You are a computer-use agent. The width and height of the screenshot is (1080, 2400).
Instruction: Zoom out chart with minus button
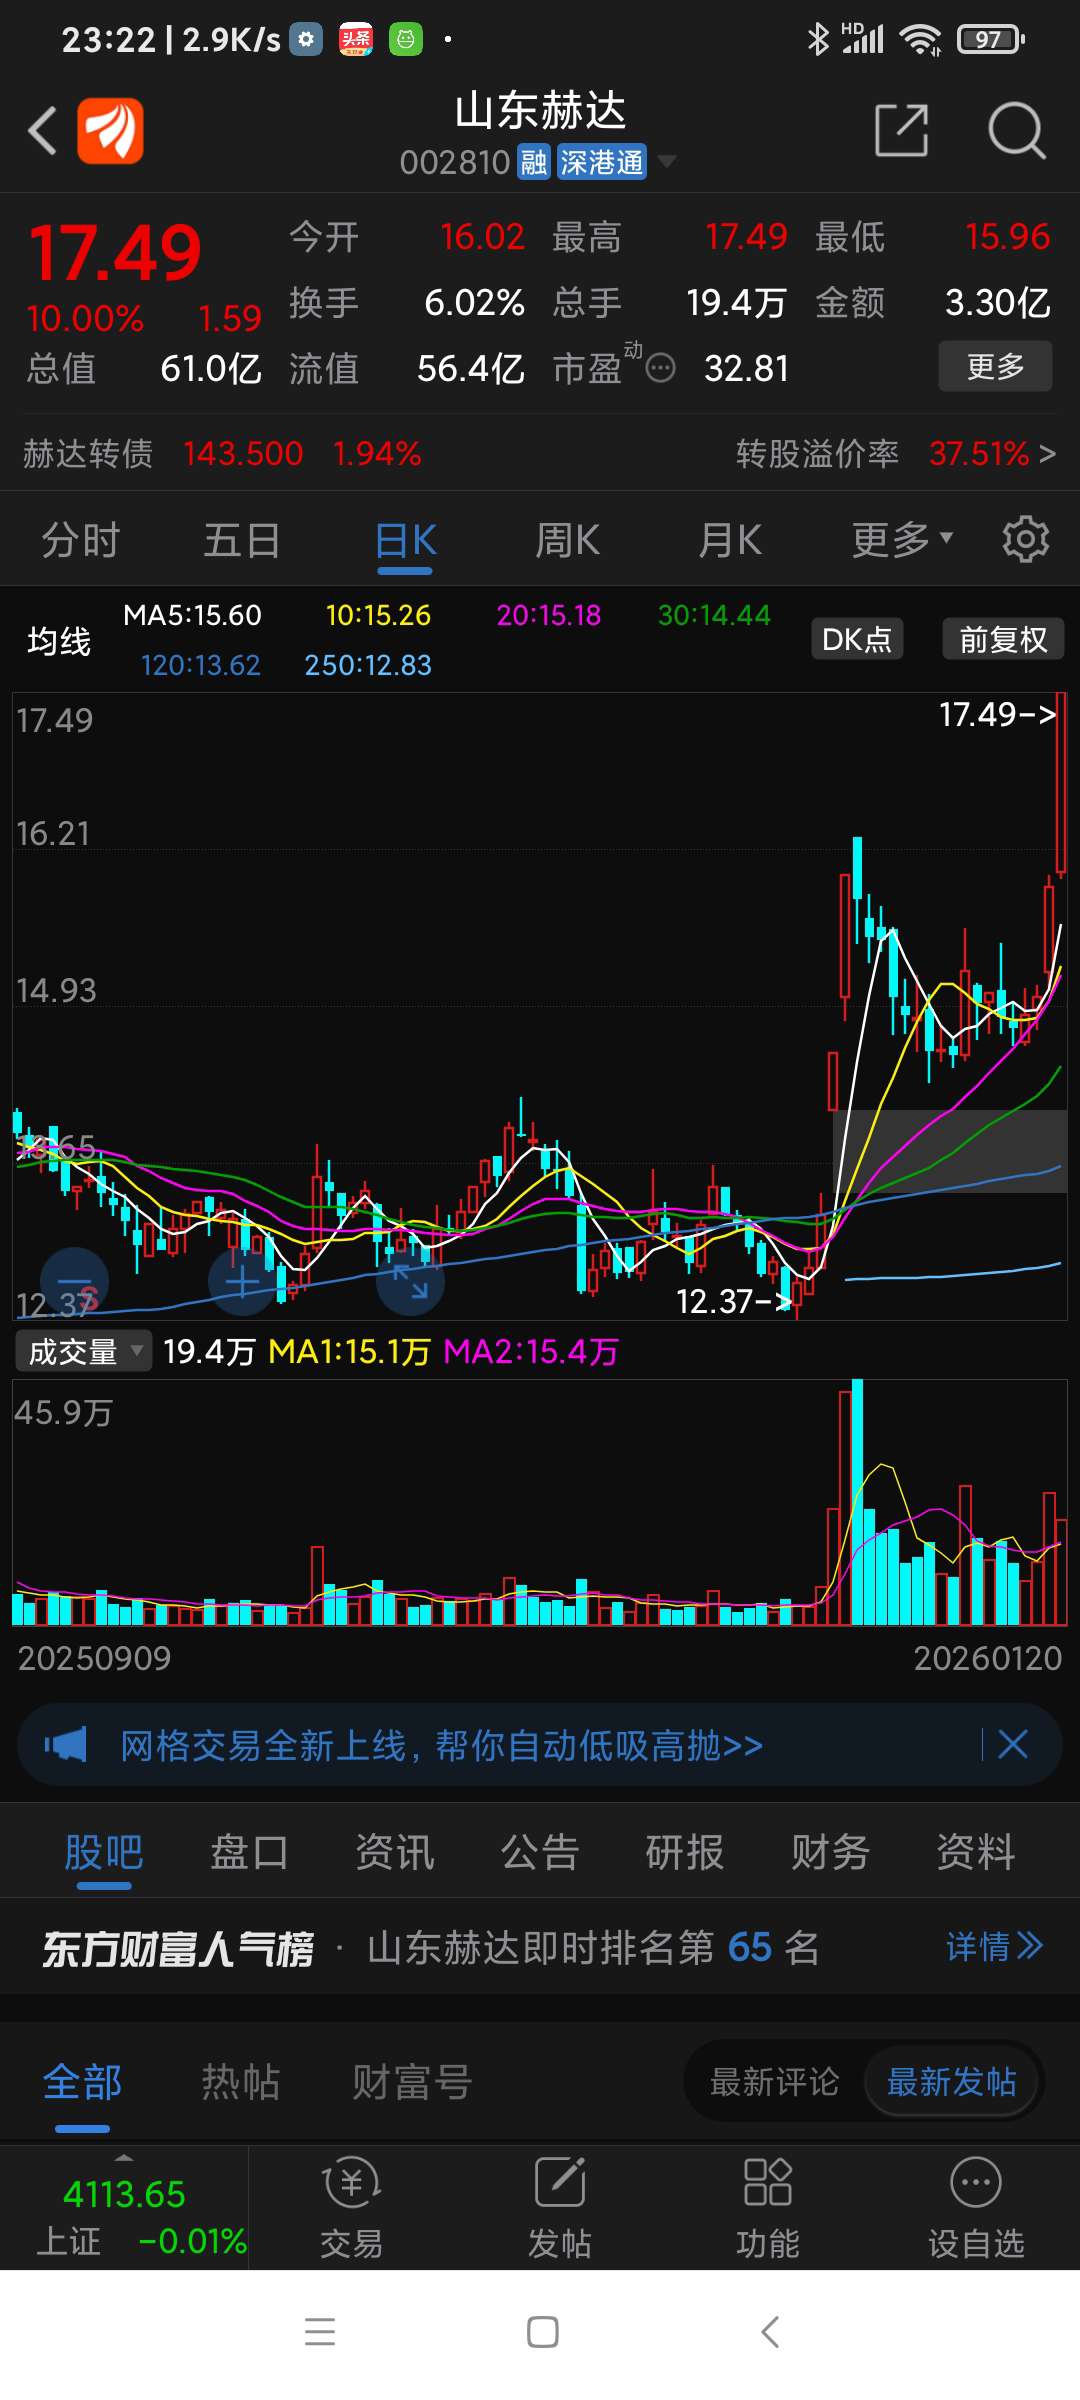coord(74,1282)
